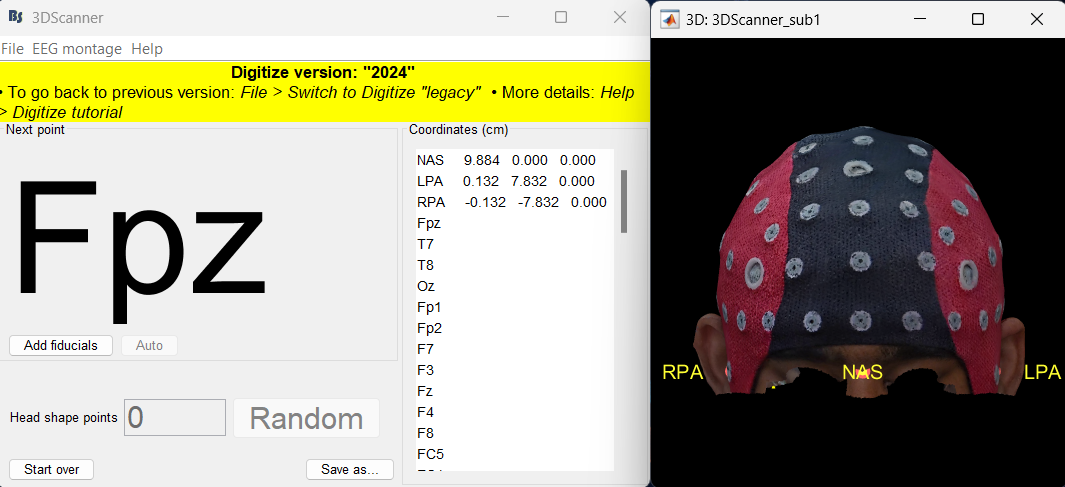Select Oz in the coordinates list
This screenshot has width=1065, height=487.
click(426, 286)
